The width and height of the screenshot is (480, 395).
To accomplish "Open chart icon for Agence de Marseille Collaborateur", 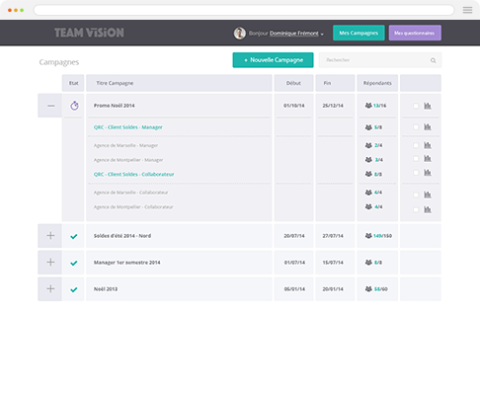I will [x=427, y=195].
